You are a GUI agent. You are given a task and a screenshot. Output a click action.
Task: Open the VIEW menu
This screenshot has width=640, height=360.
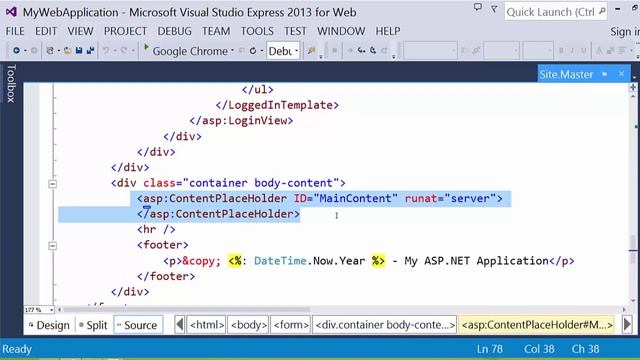click(80, 31)
